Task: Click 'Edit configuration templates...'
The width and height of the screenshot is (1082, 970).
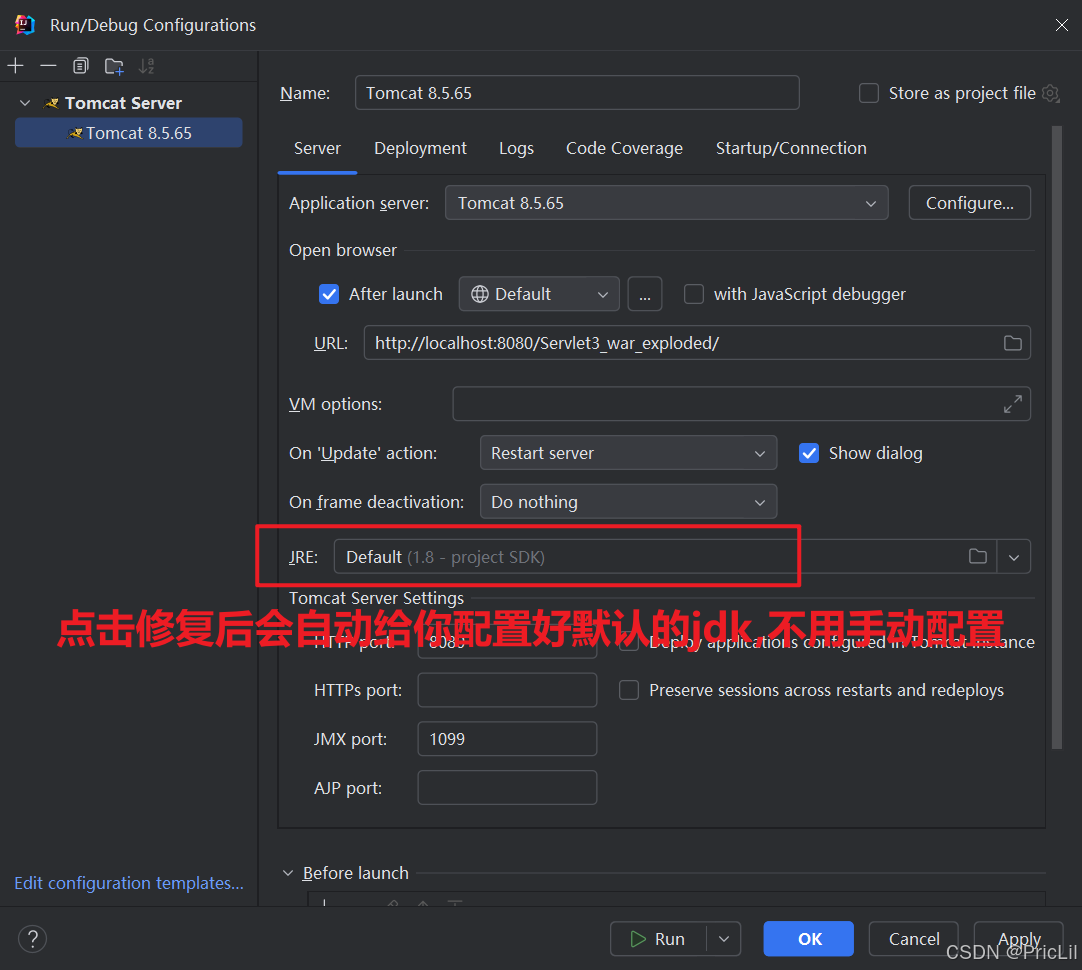Action: [x=128, y=883]
